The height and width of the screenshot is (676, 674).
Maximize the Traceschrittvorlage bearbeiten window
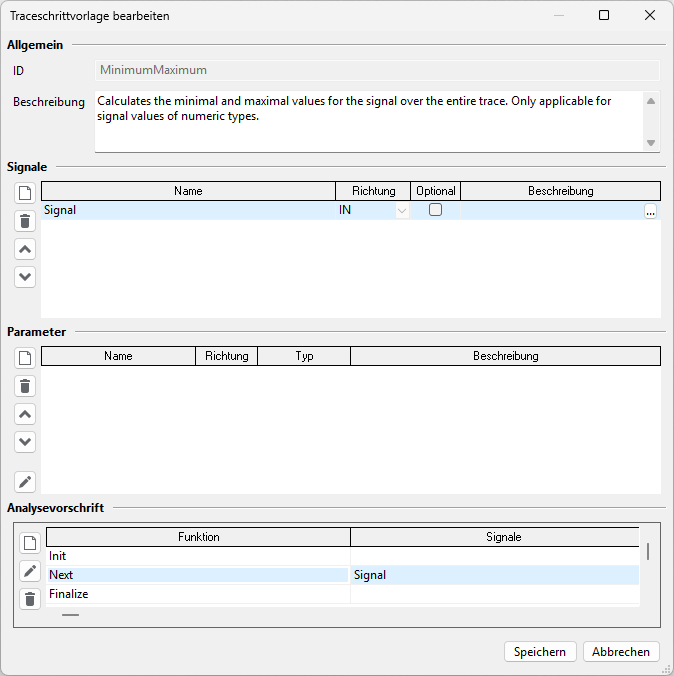604,16
